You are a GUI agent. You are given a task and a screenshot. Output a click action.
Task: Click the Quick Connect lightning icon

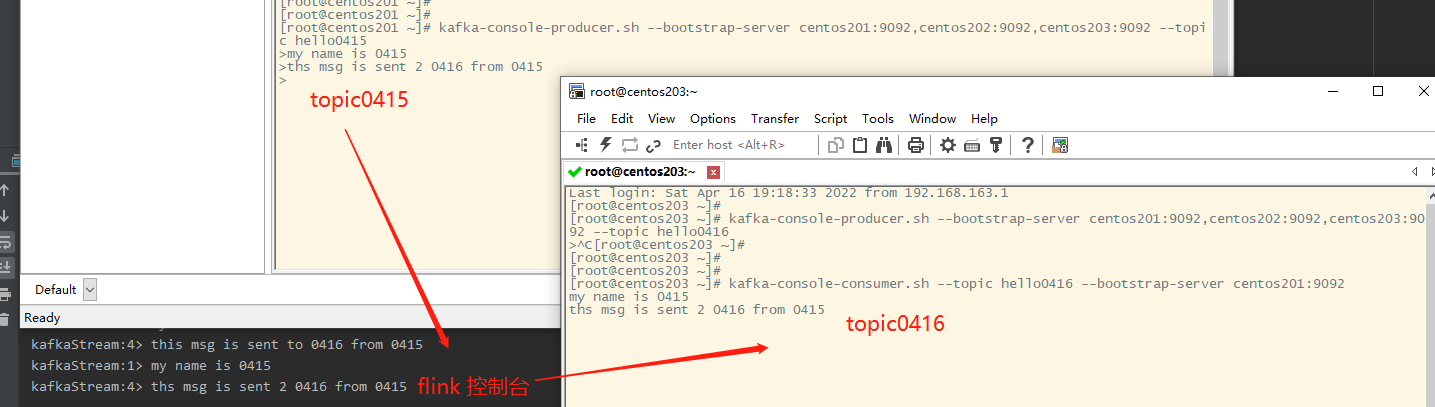pyautogui.click(x=605, y=145)
